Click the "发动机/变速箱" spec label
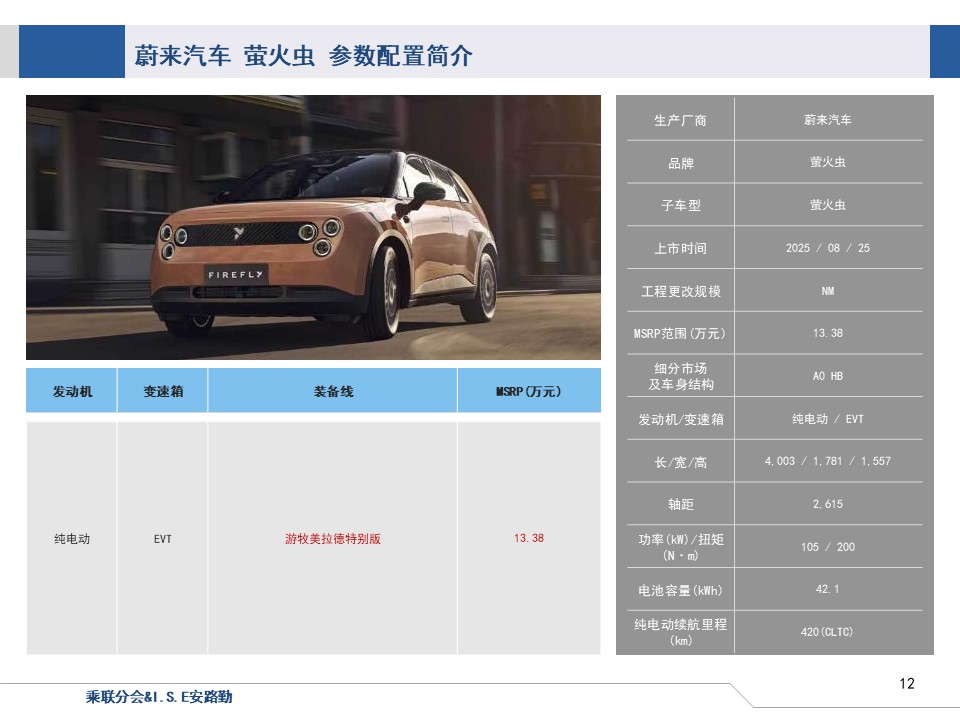 [681, 419]
